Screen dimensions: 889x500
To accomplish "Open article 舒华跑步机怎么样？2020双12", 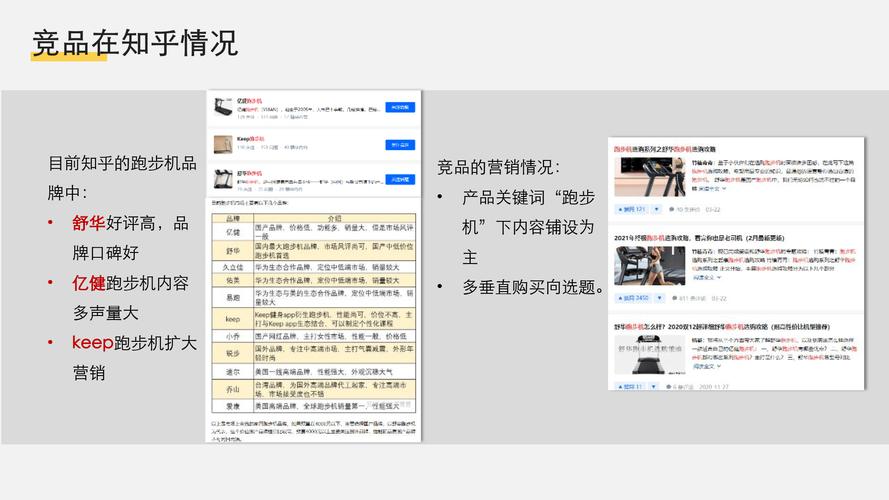I will (x=722, y=327).
